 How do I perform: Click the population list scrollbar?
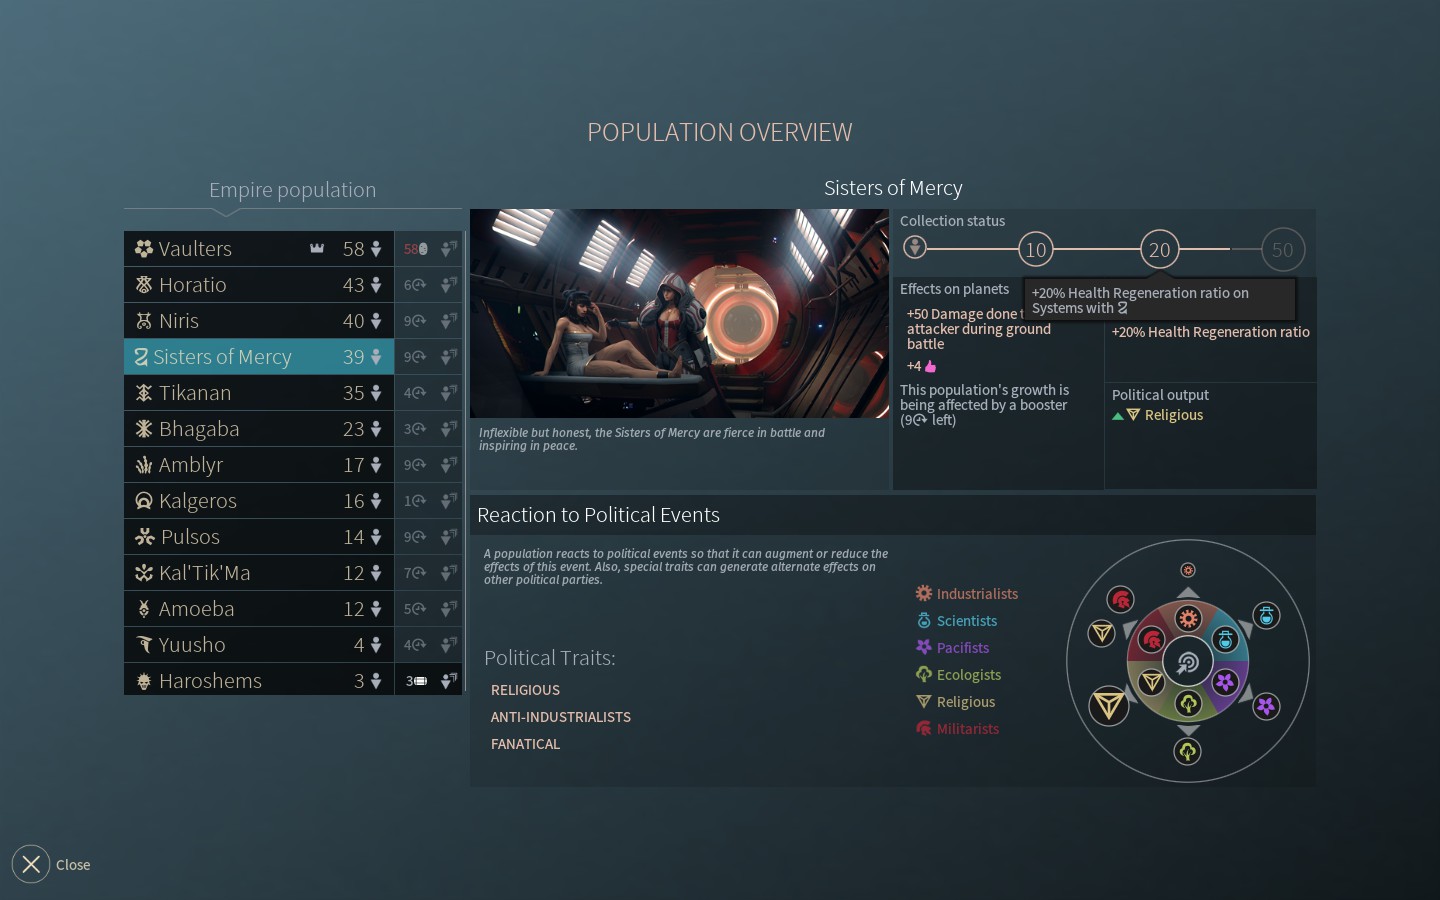click(x=465, y=463)
